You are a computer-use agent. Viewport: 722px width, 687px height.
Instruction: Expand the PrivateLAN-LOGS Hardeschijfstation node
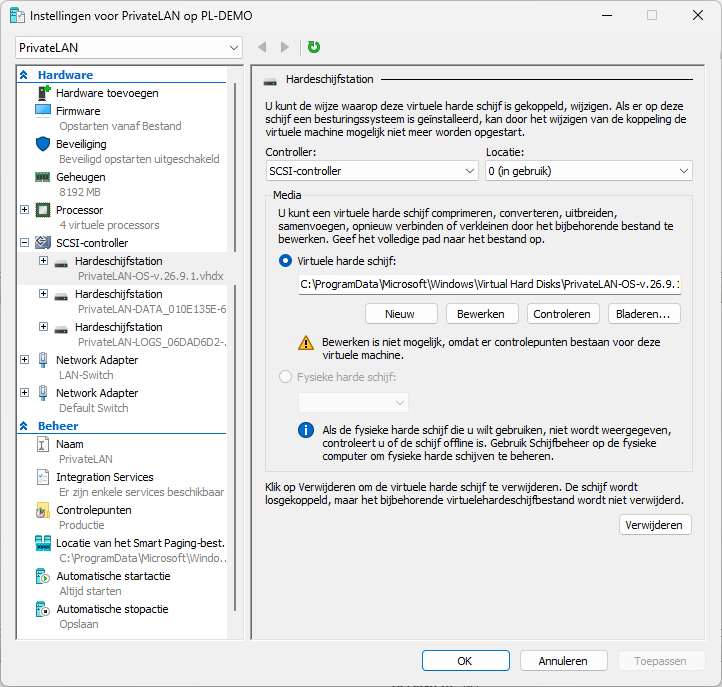click(43, 326)
